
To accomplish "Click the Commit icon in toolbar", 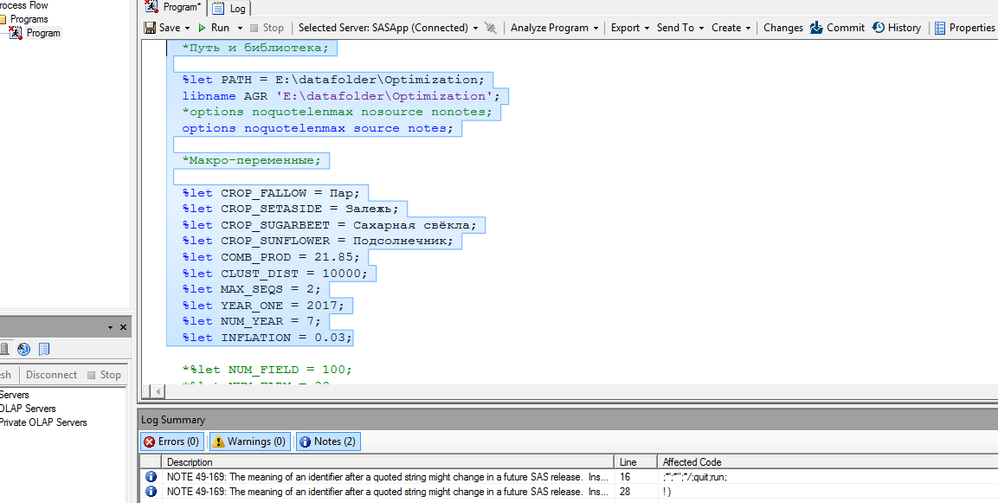I will point(817,28).
